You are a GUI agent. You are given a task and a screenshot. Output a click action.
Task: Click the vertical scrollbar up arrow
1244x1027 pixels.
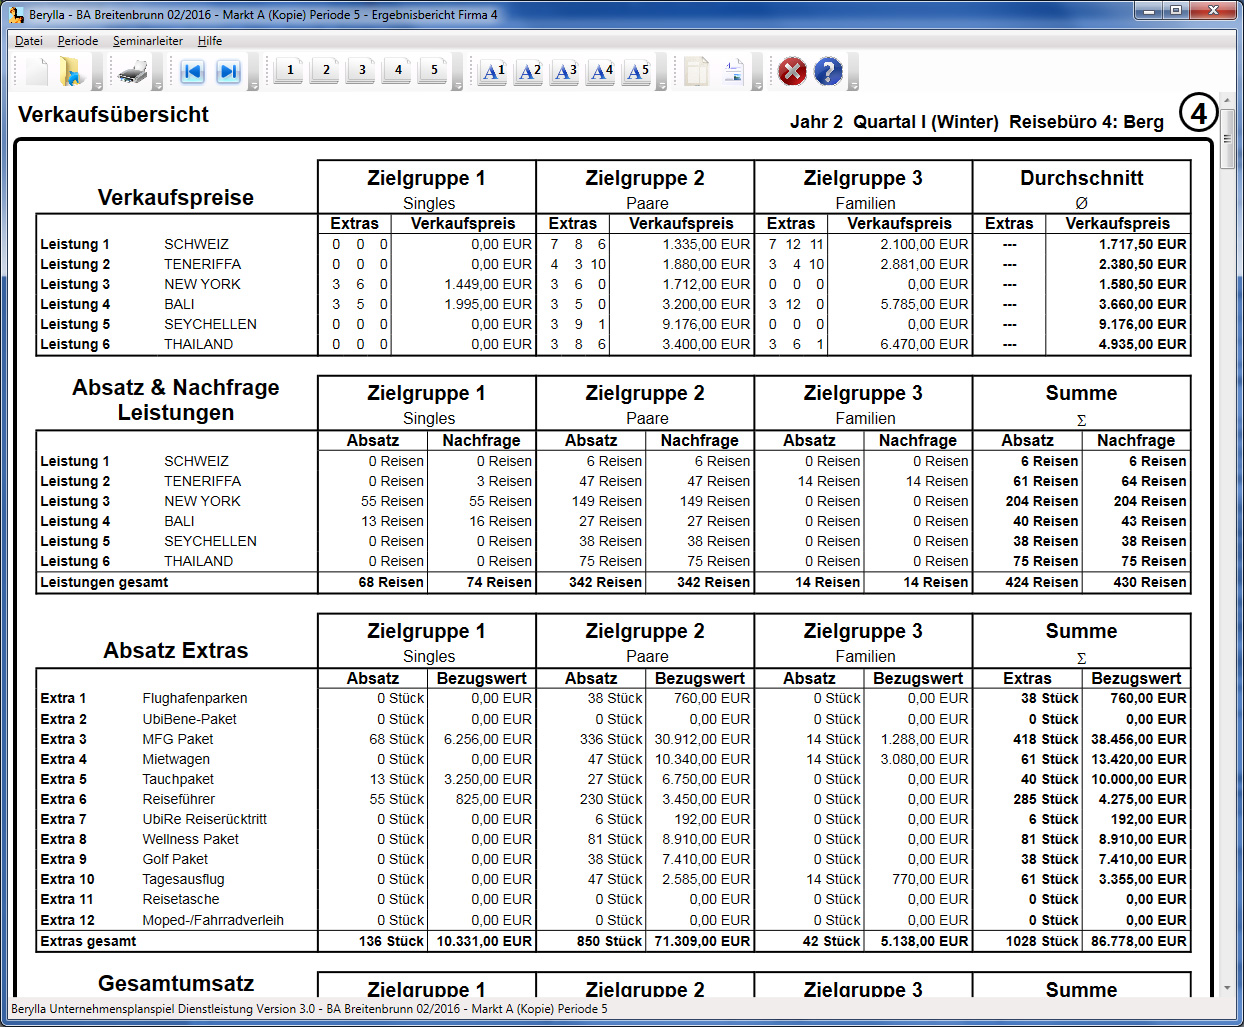[1227, 101]
